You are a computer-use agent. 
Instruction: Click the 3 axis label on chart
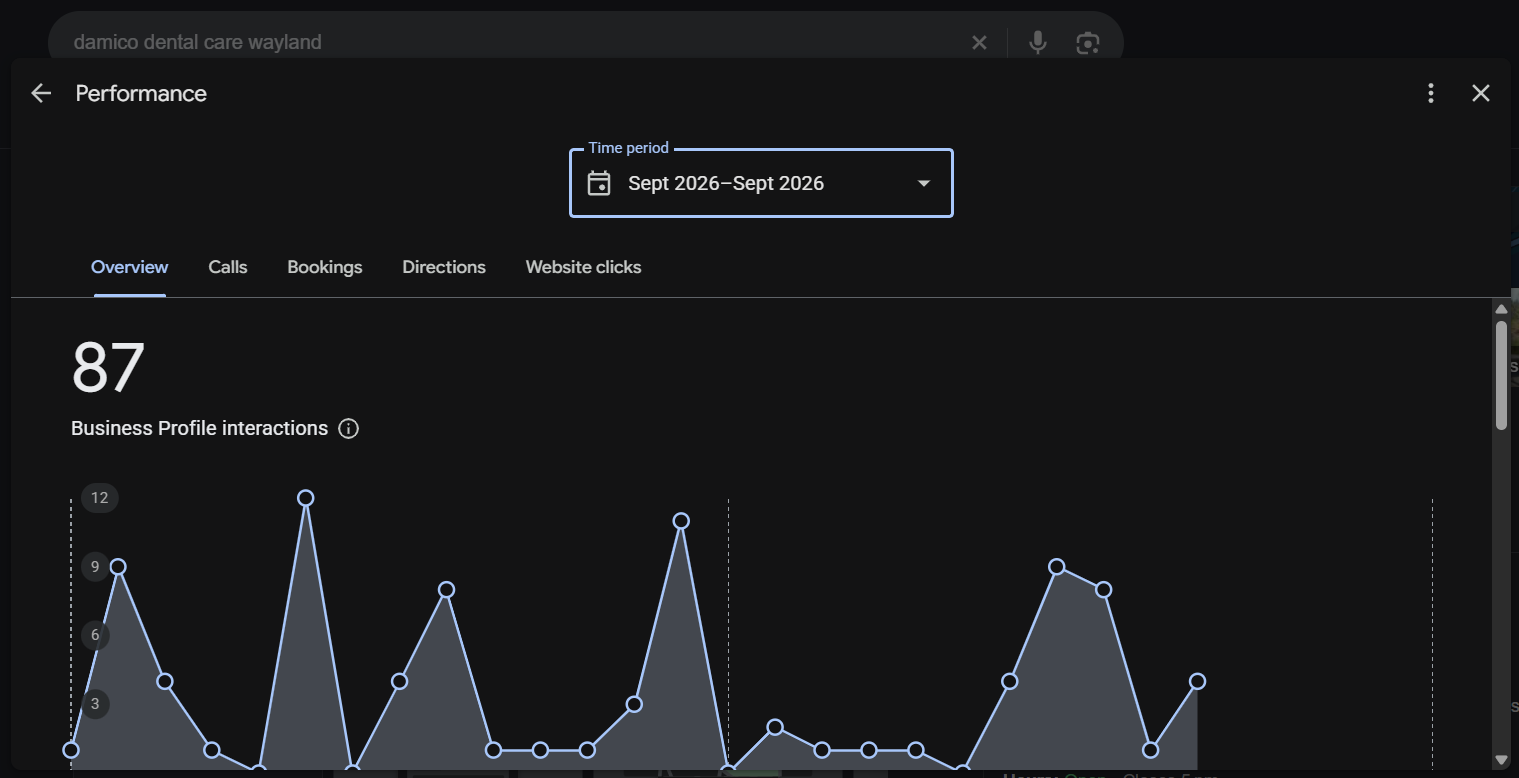pyautogui.click(x=96, y=704)
